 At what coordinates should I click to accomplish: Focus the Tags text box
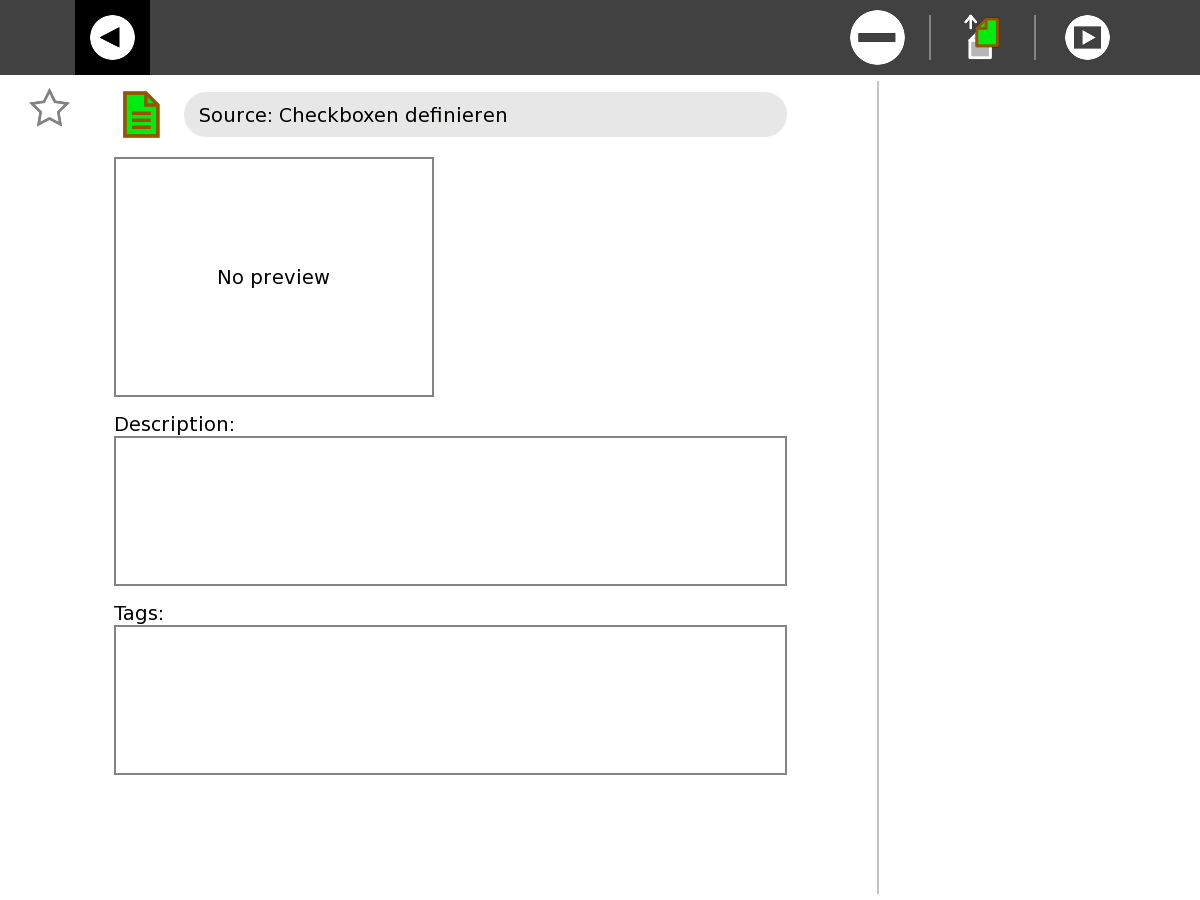point(450,700)
